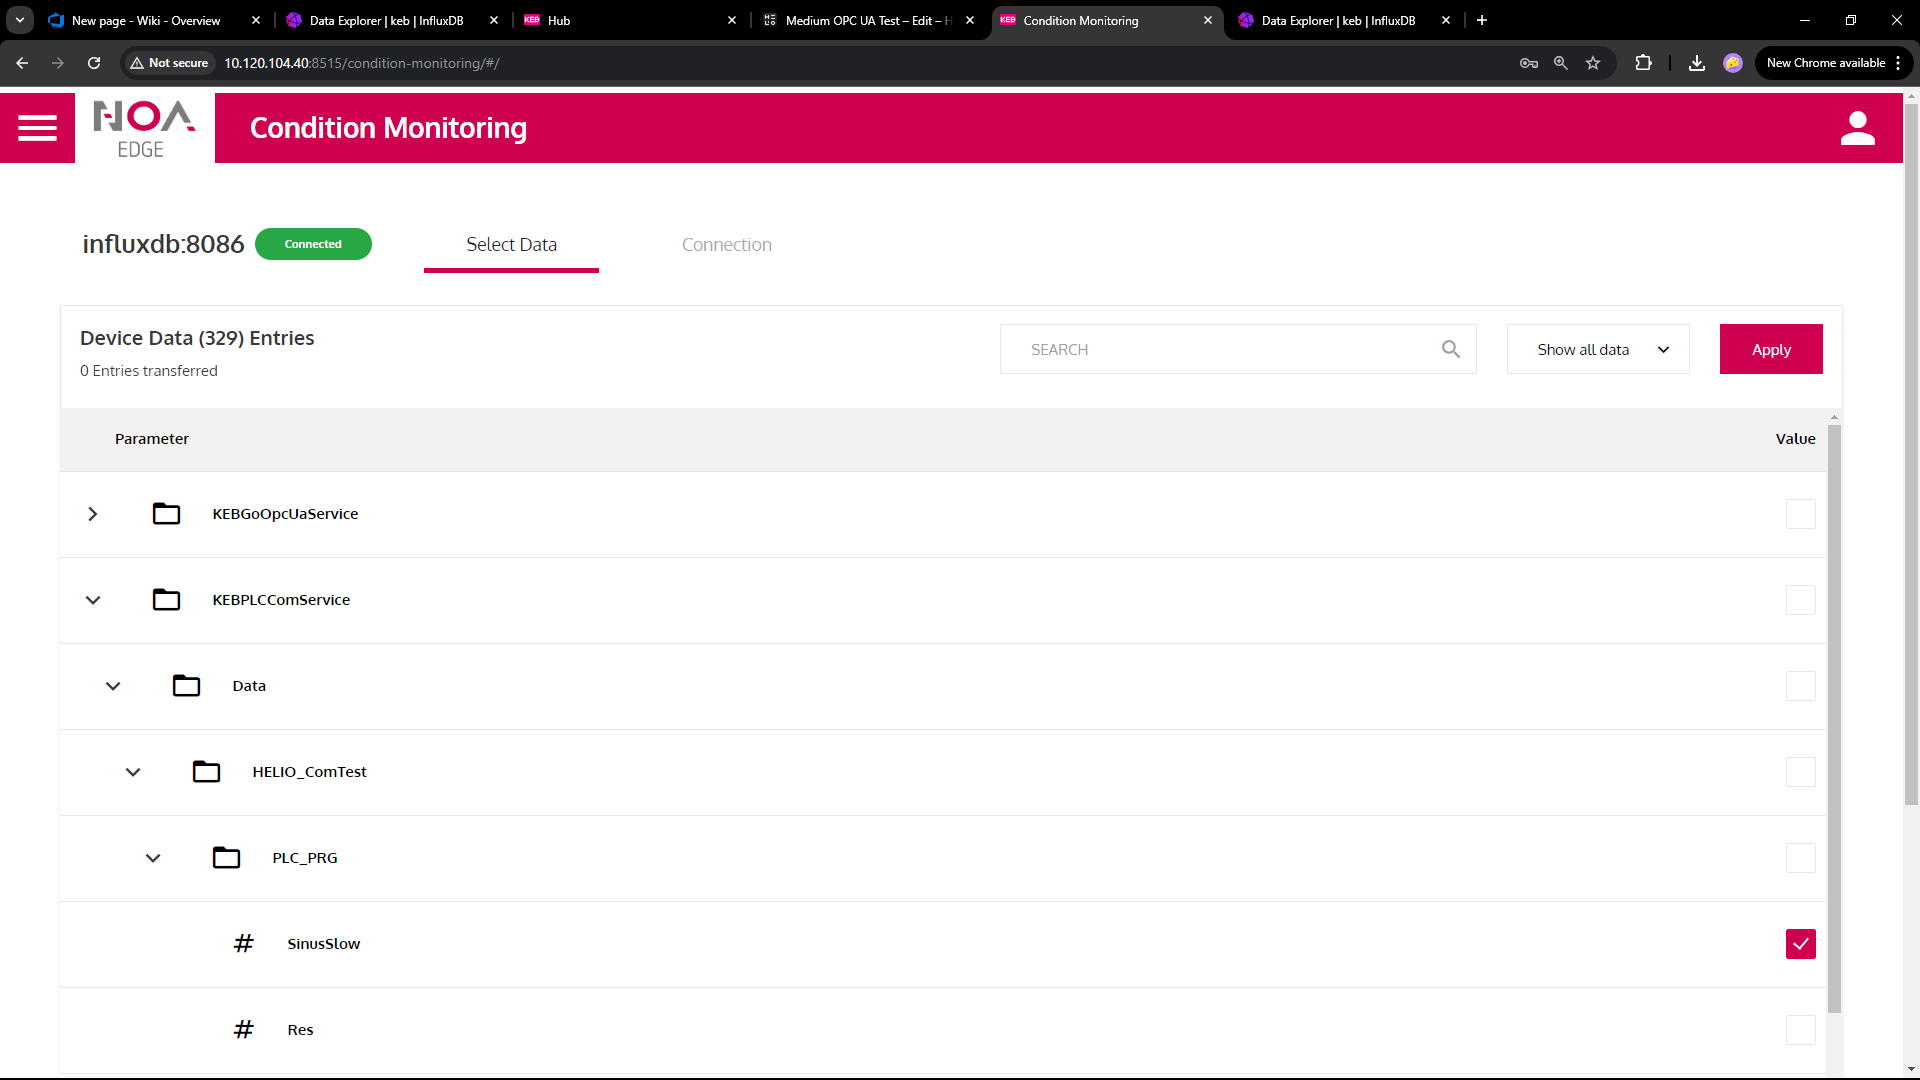
Task: Click the NOA EDGE logo
Action: click(144, 128)
